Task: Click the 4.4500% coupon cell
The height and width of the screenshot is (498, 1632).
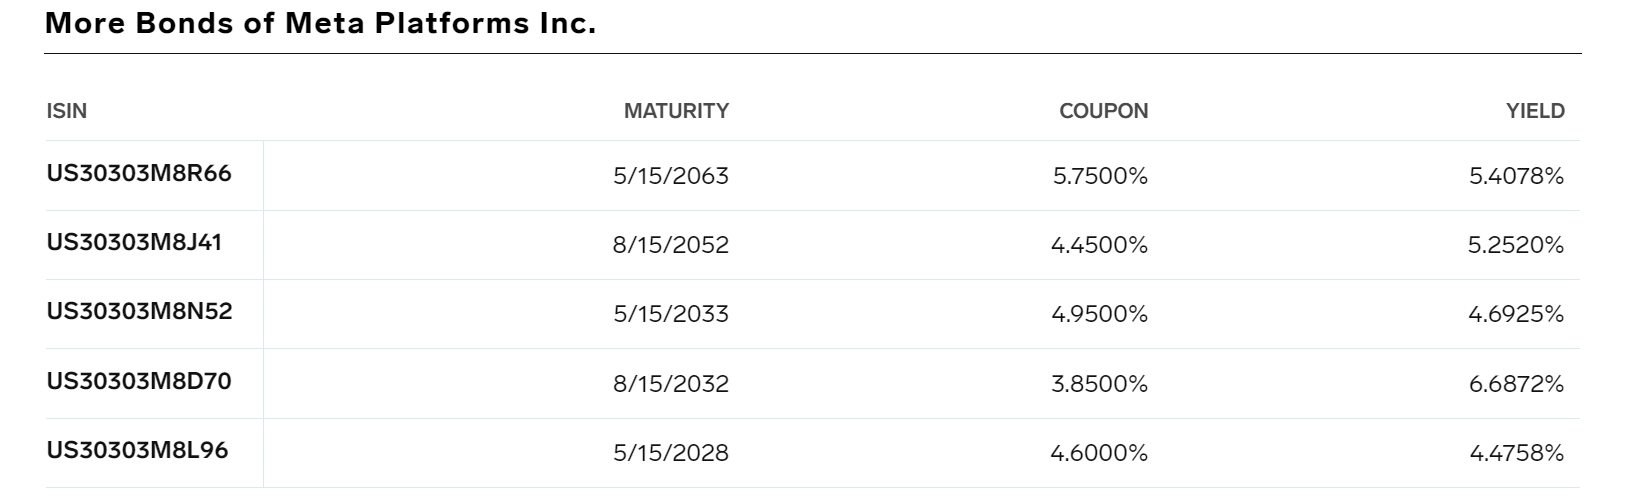Action: [x=1099, y=245]
